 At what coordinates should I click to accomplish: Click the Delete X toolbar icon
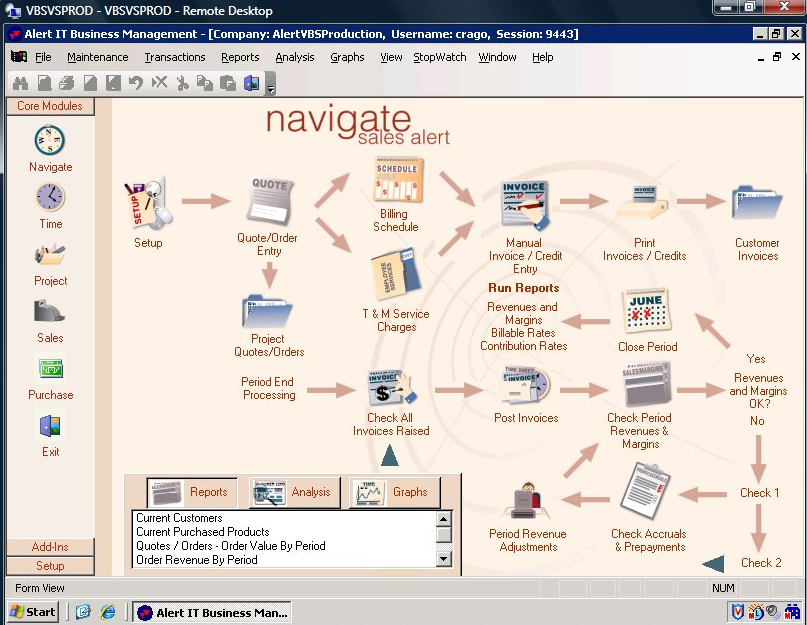[x=160, y=83]
